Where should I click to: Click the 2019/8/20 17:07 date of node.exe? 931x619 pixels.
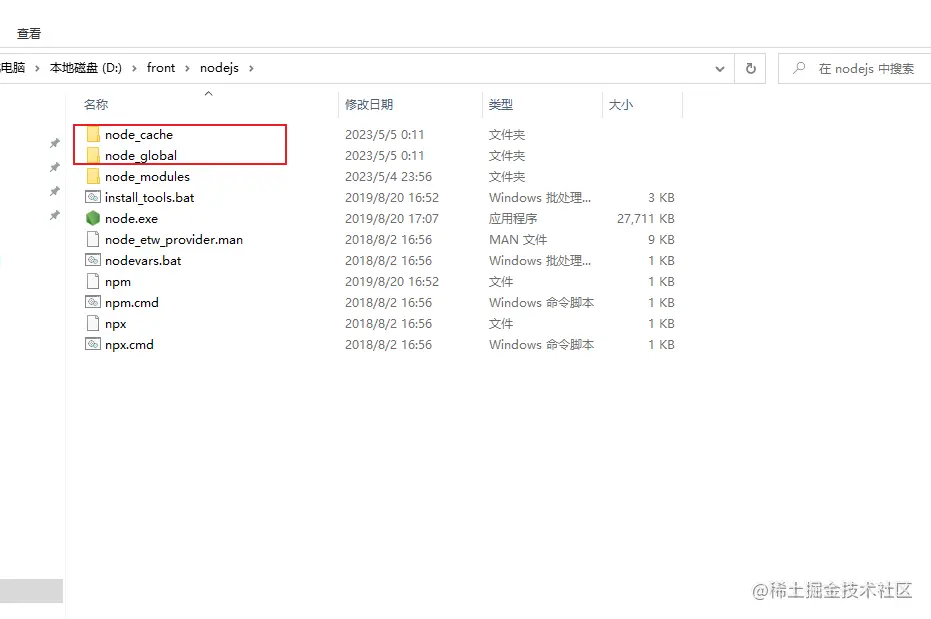392,218
